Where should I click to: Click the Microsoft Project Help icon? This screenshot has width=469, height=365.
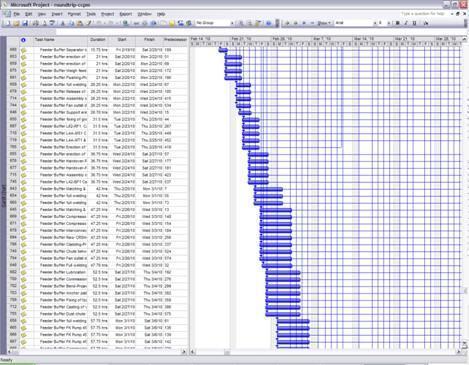pos(269,23)
